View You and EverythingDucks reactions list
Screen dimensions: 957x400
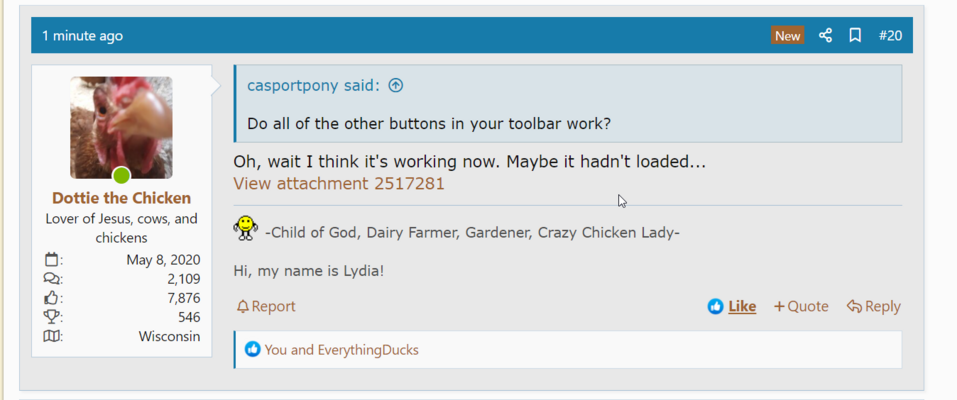(341, 350)
